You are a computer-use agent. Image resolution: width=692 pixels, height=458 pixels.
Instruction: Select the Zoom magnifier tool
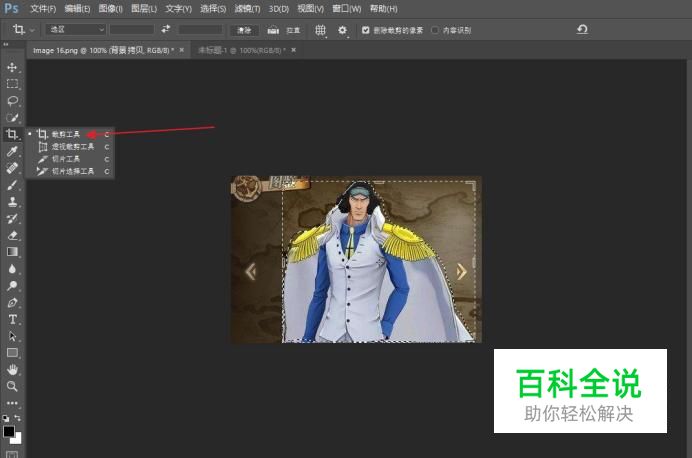[x=12, y=387]
